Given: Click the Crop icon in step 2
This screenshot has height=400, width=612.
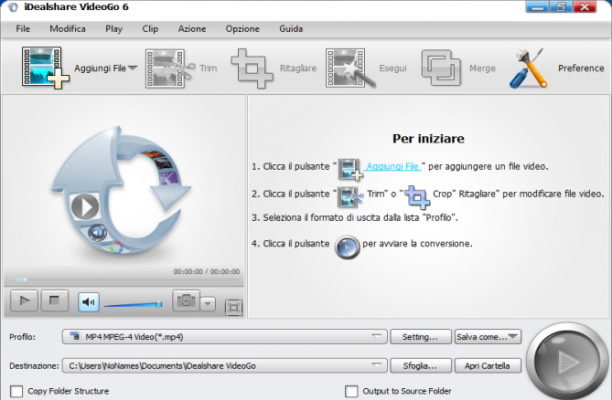Looking at the screenshot, I should [x=417, y=197].
